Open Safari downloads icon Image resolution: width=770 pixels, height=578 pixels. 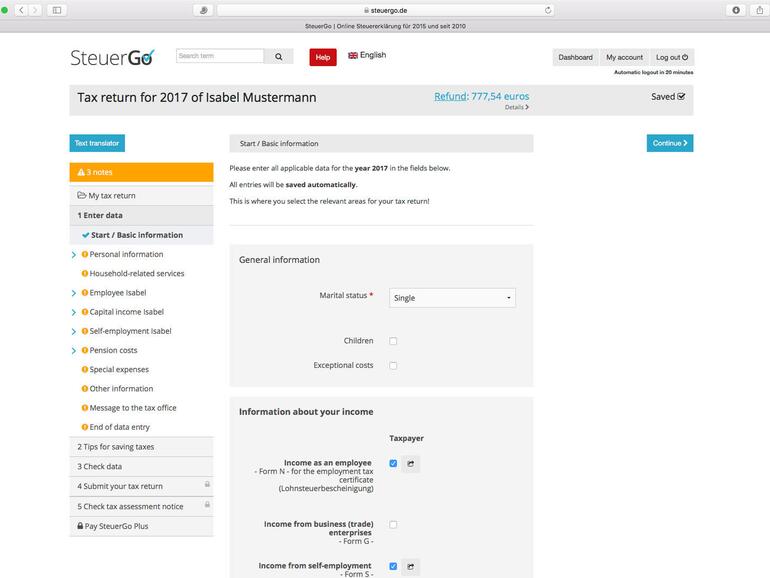(736, 10)
